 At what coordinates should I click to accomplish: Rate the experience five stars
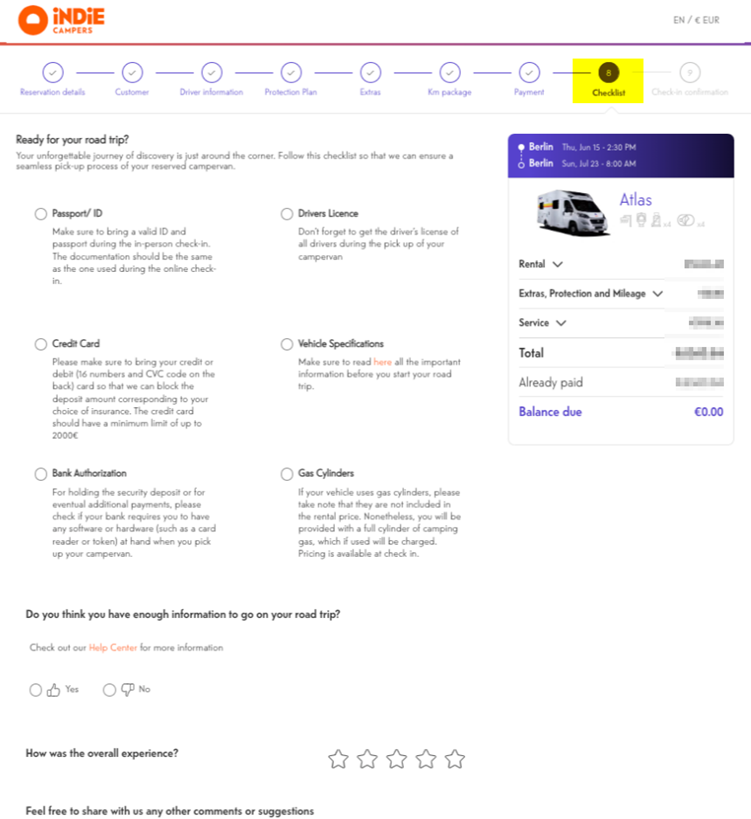pyautogui.click(x=455, y=759)
